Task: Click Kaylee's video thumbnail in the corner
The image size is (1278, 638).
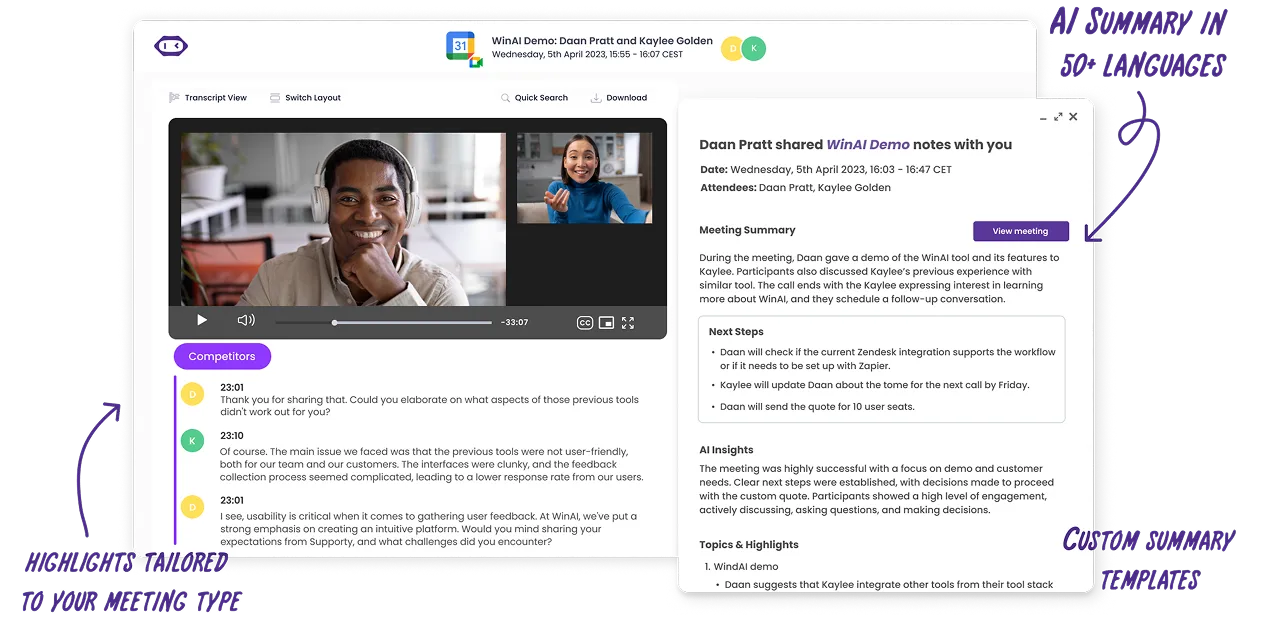Action: [x=584, y=178]
